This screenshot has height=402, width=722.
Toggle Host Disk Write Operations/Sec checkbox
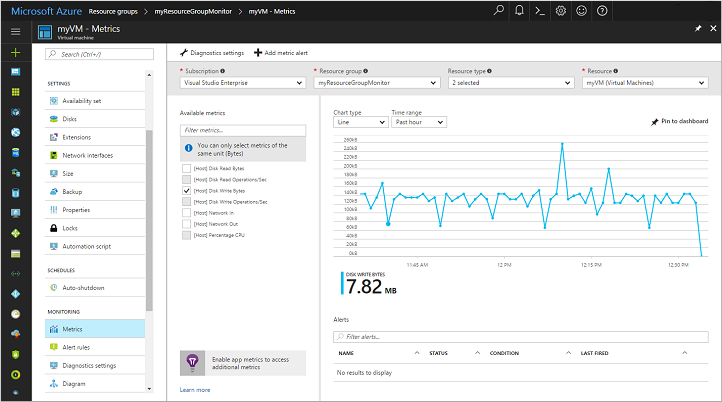tap(186, 202)
